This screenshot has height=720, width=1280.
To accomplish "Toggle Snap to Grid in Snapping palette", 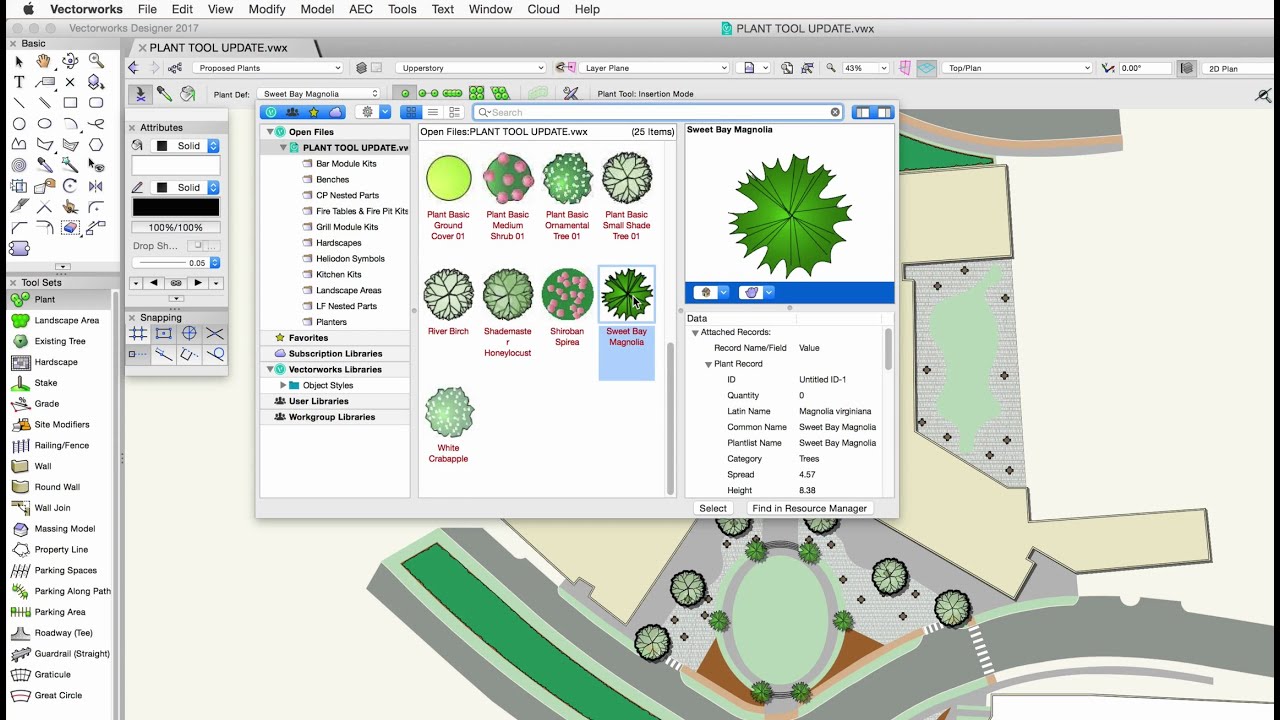I will [138, 334].
